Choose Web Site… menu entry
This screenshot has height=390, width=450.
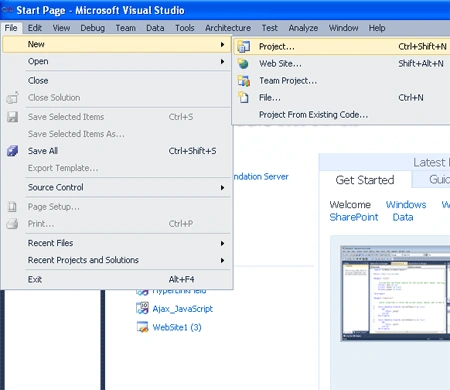(x=342, y=63)
